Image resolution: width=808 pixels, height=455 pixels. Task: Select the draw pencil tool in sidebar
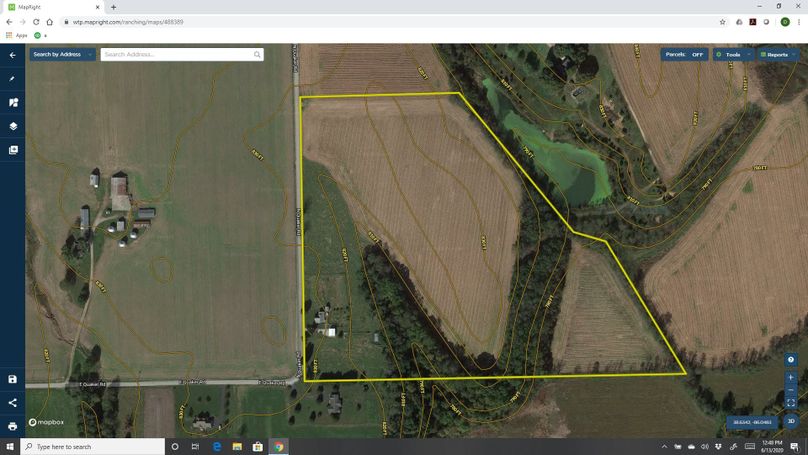[x=13, y=78]
